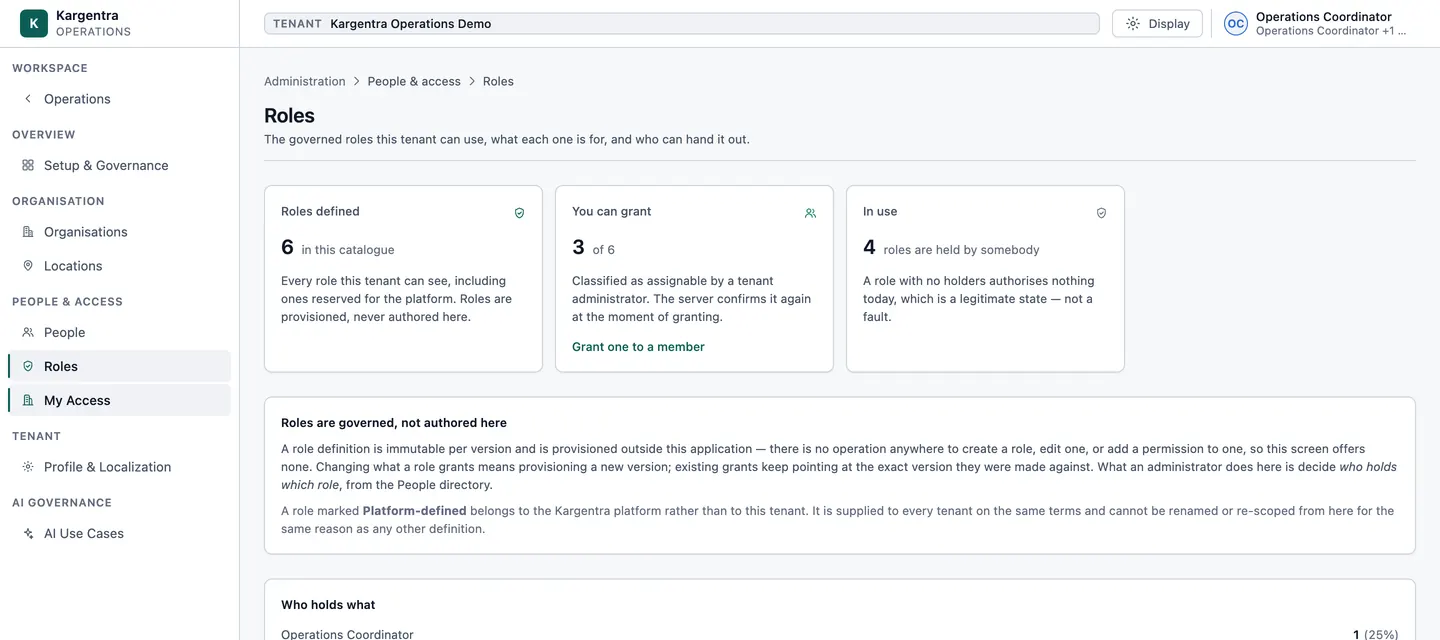
Task: Click the Roles defined card
Action: 404,278
